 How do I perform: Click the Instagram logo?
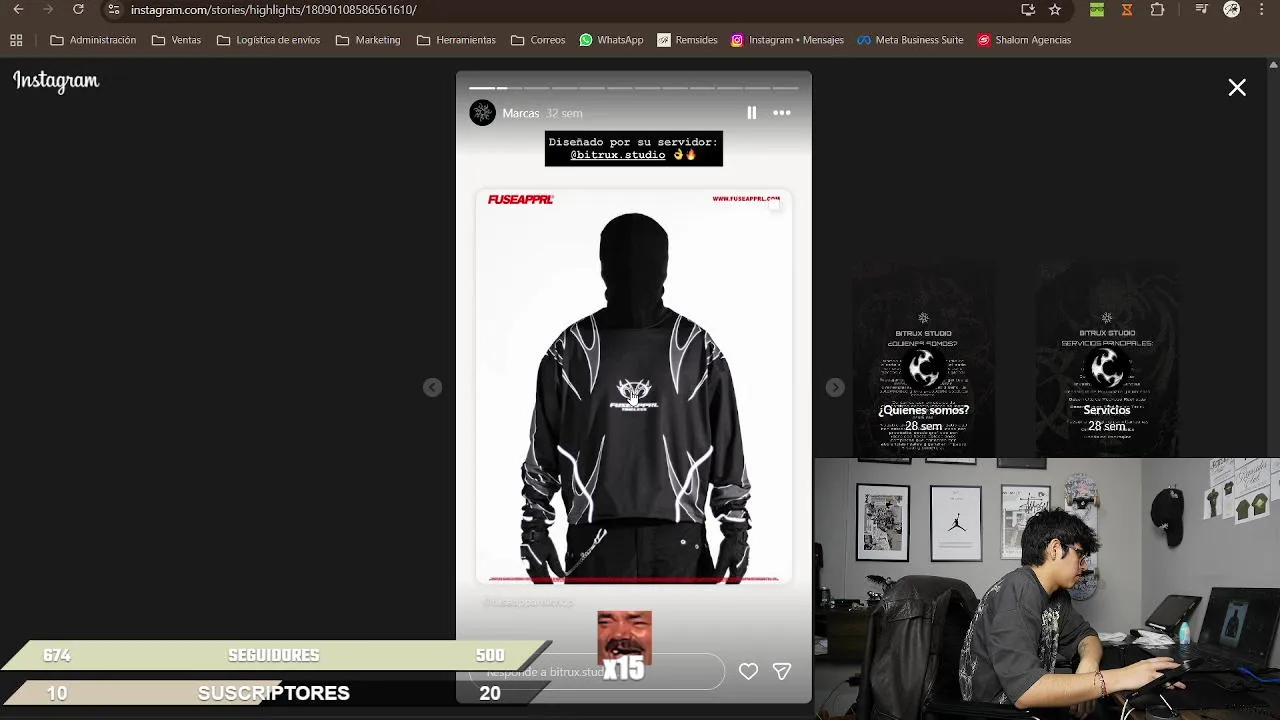[56, 82]
